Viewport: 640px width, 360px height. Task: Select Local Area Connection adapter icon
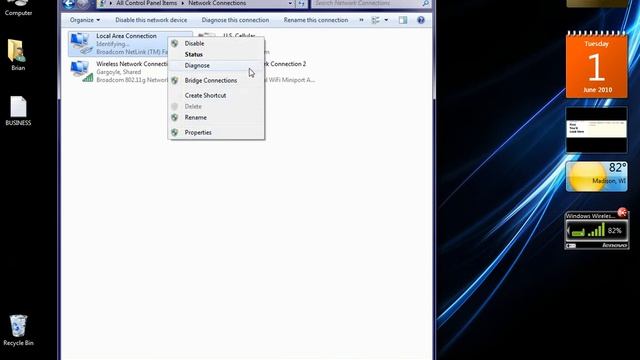(x=81, y=44)
